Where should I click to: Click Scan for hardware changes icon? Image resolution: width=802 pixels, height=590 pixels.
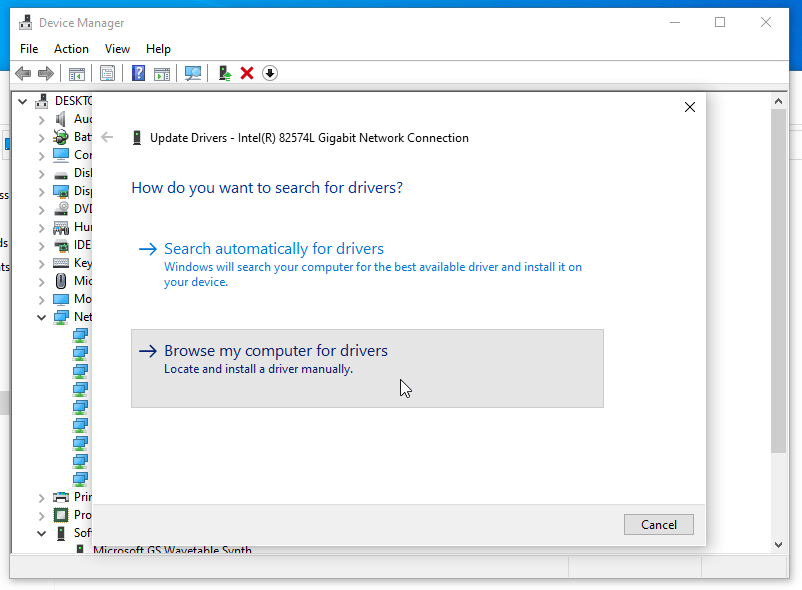pyautogui.click(x=193, y=74)
